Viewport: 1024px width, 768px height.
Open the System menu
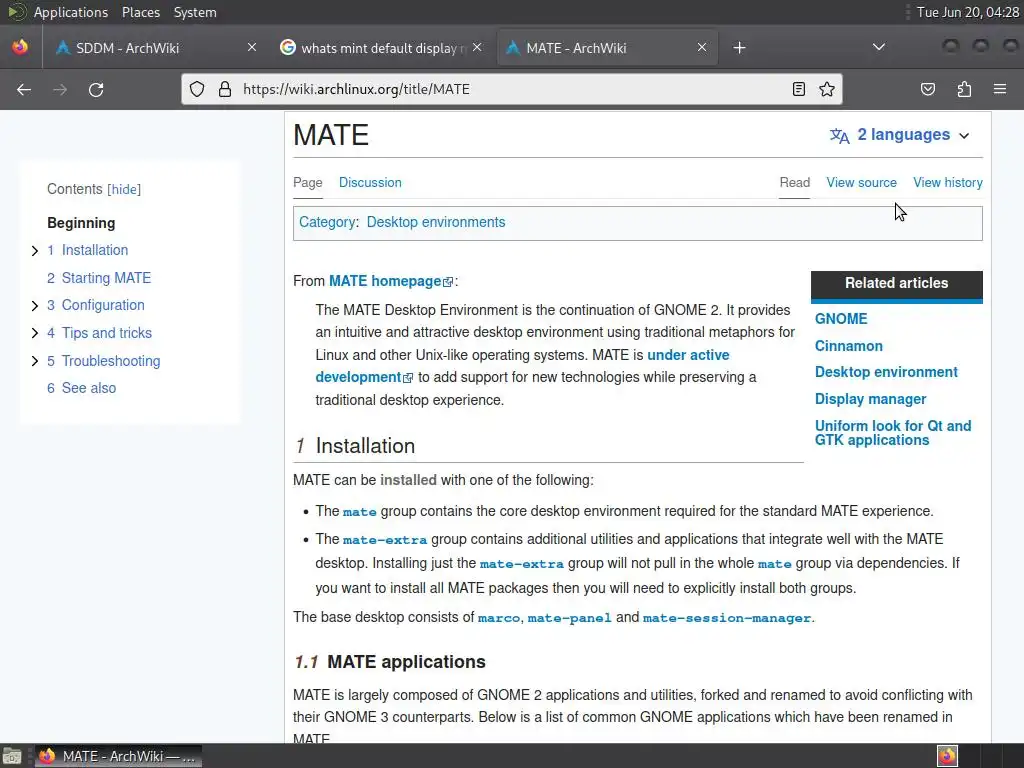click(x=195, y=12)
